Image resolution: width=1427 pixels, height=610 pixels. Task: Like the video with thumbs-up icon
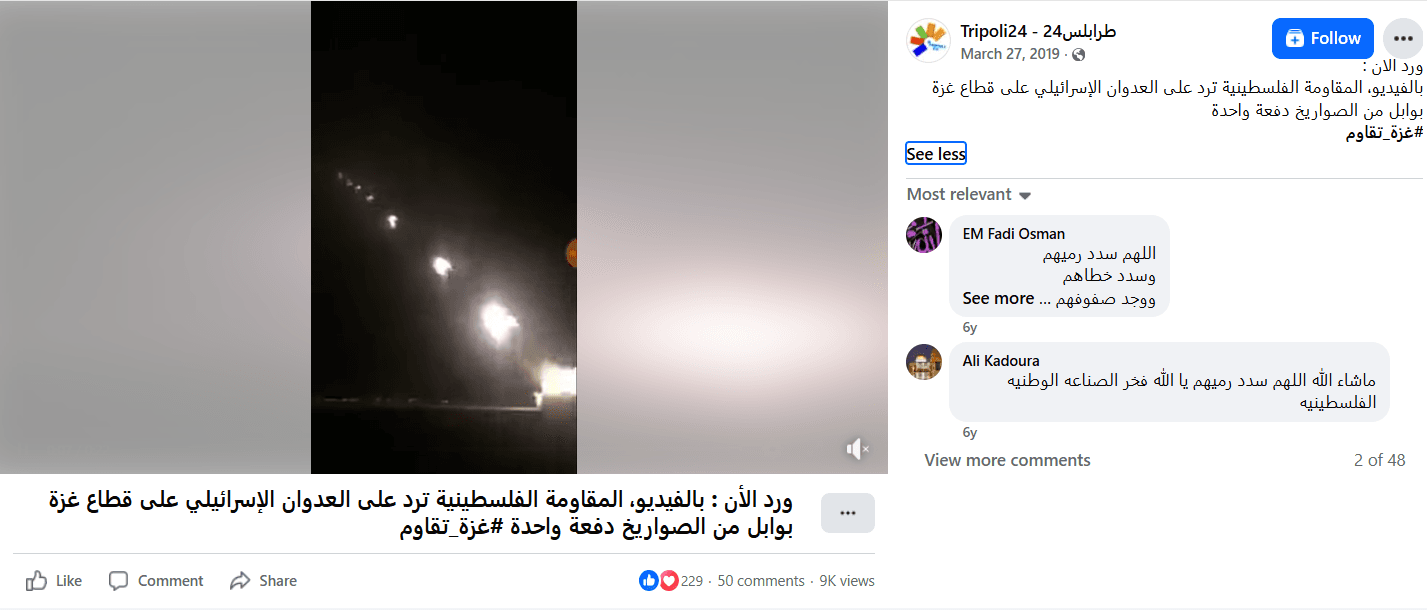37,580
